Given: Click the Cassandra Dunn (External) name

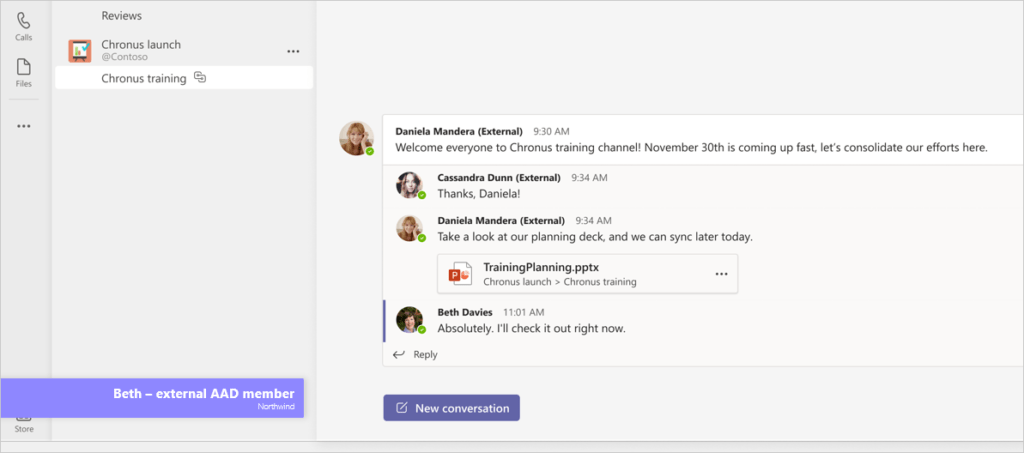Looking at the screenshot, I should (499, 177).
